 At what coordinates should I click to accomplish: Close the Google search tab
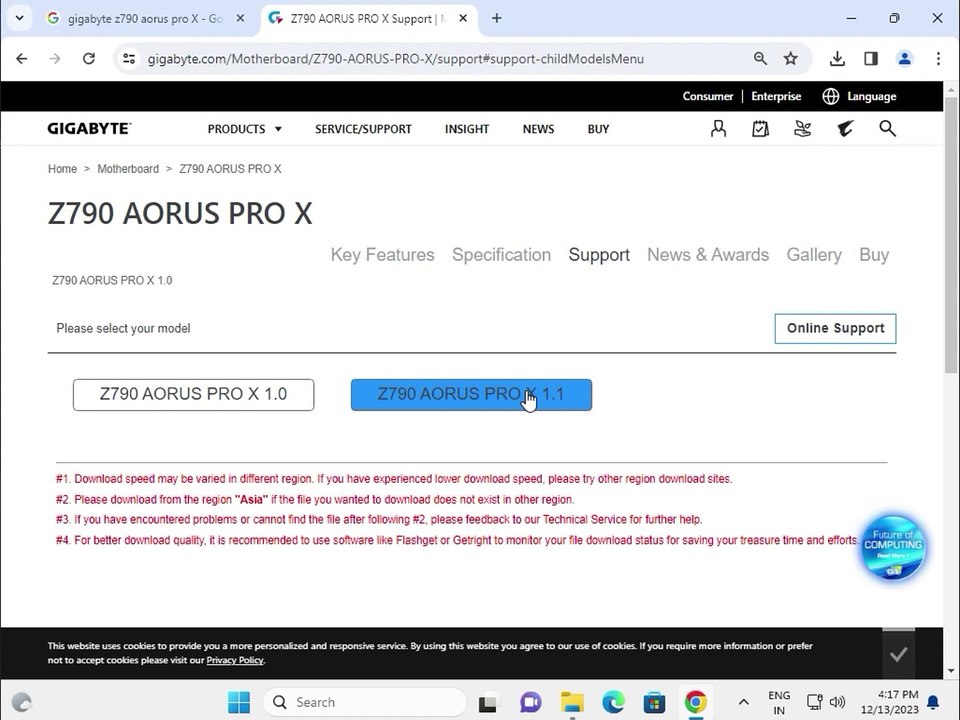click(x=241, y=18)
